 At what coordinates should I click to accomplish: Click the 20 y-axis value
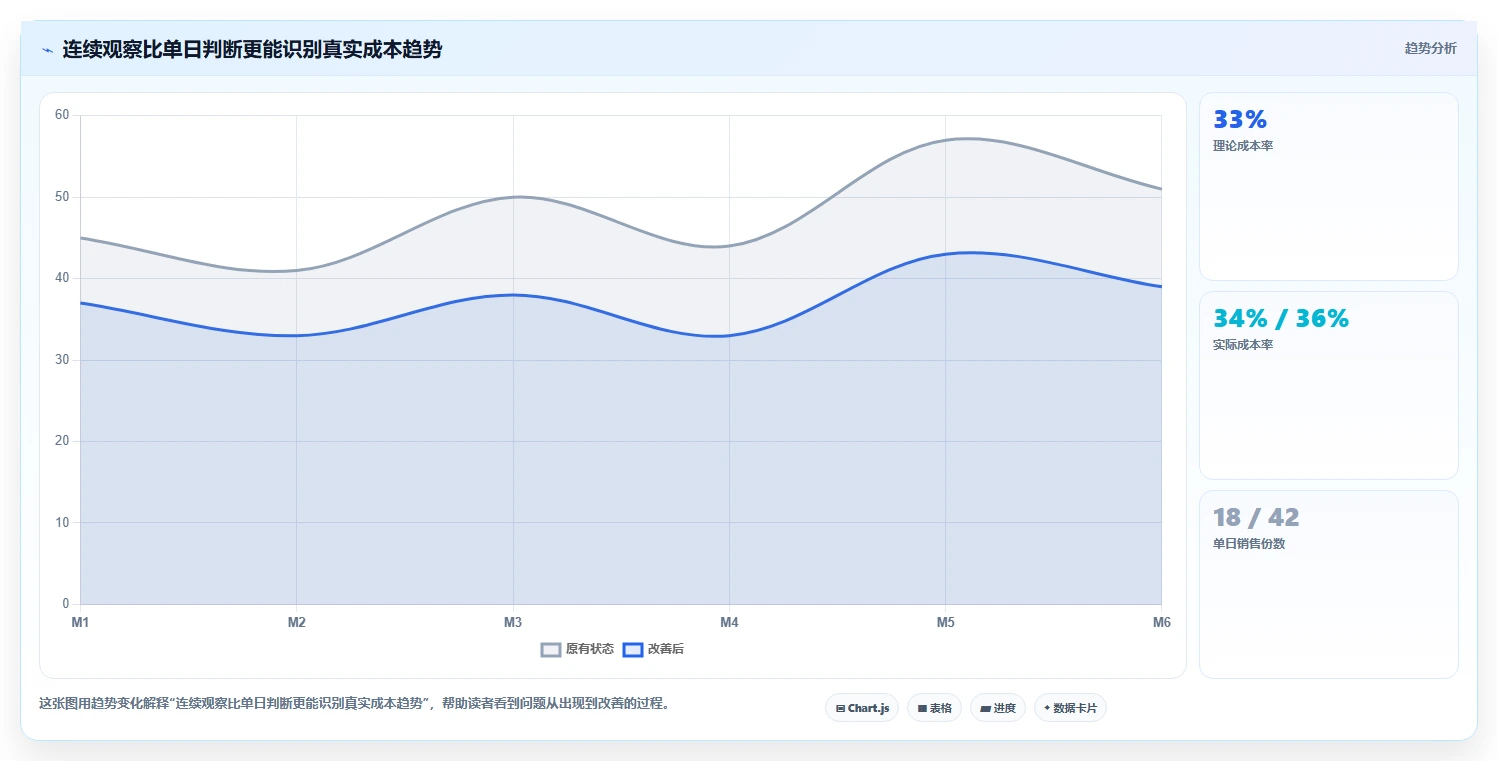(62, 441)
